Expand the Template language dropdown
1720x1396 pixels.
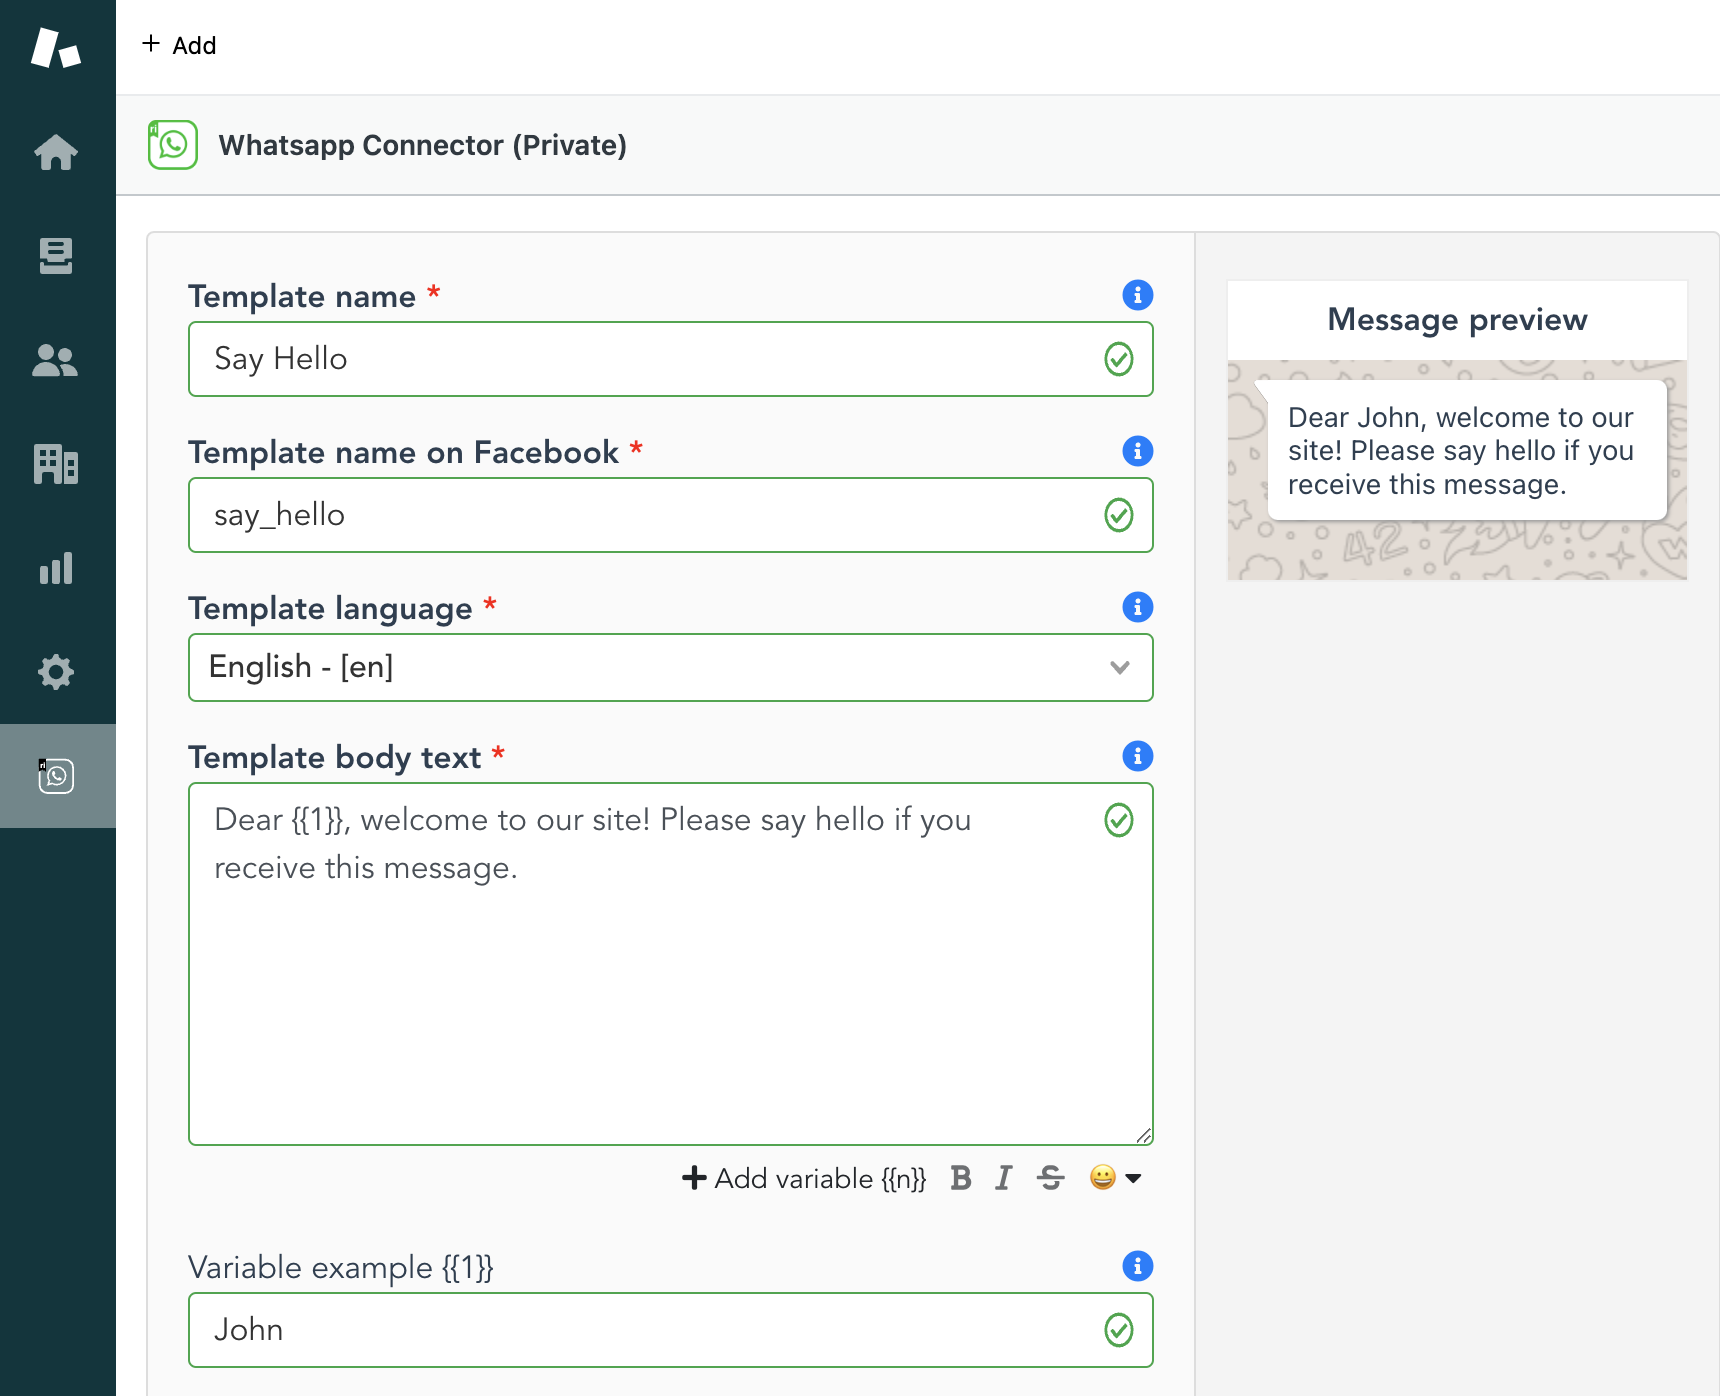click(x=670, y=667)
